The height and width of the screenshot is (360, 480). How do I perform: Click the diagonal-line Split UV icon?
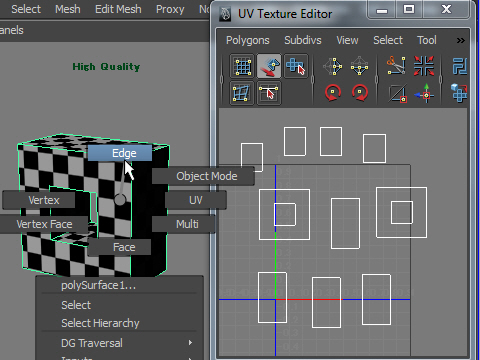[x=398, y=93]
